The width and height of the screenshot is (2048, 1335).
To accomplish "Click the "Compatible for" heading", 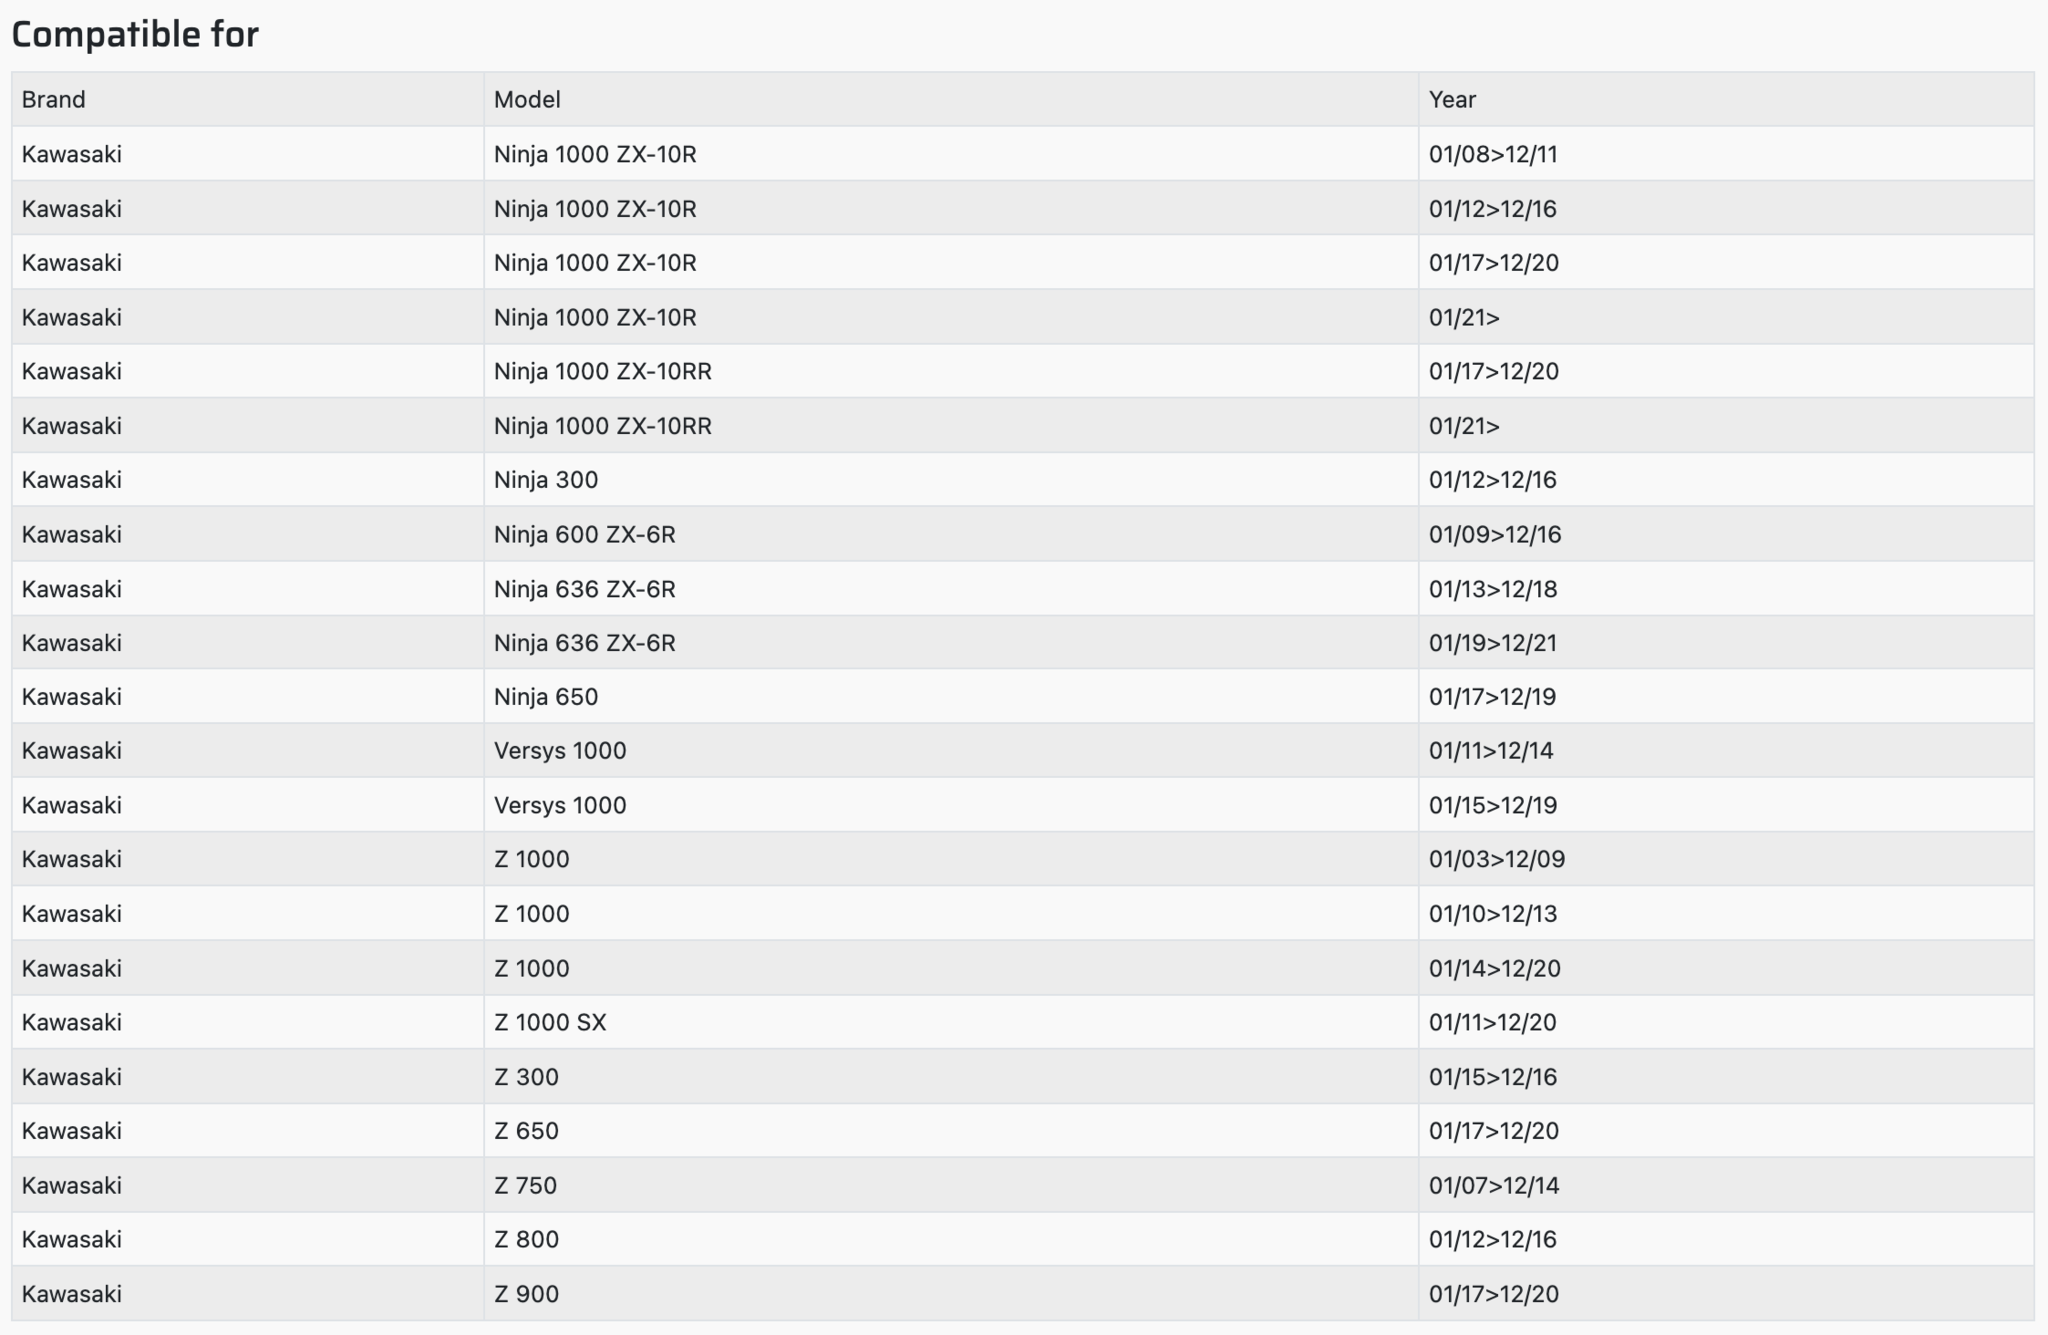I will coord(135,35).
